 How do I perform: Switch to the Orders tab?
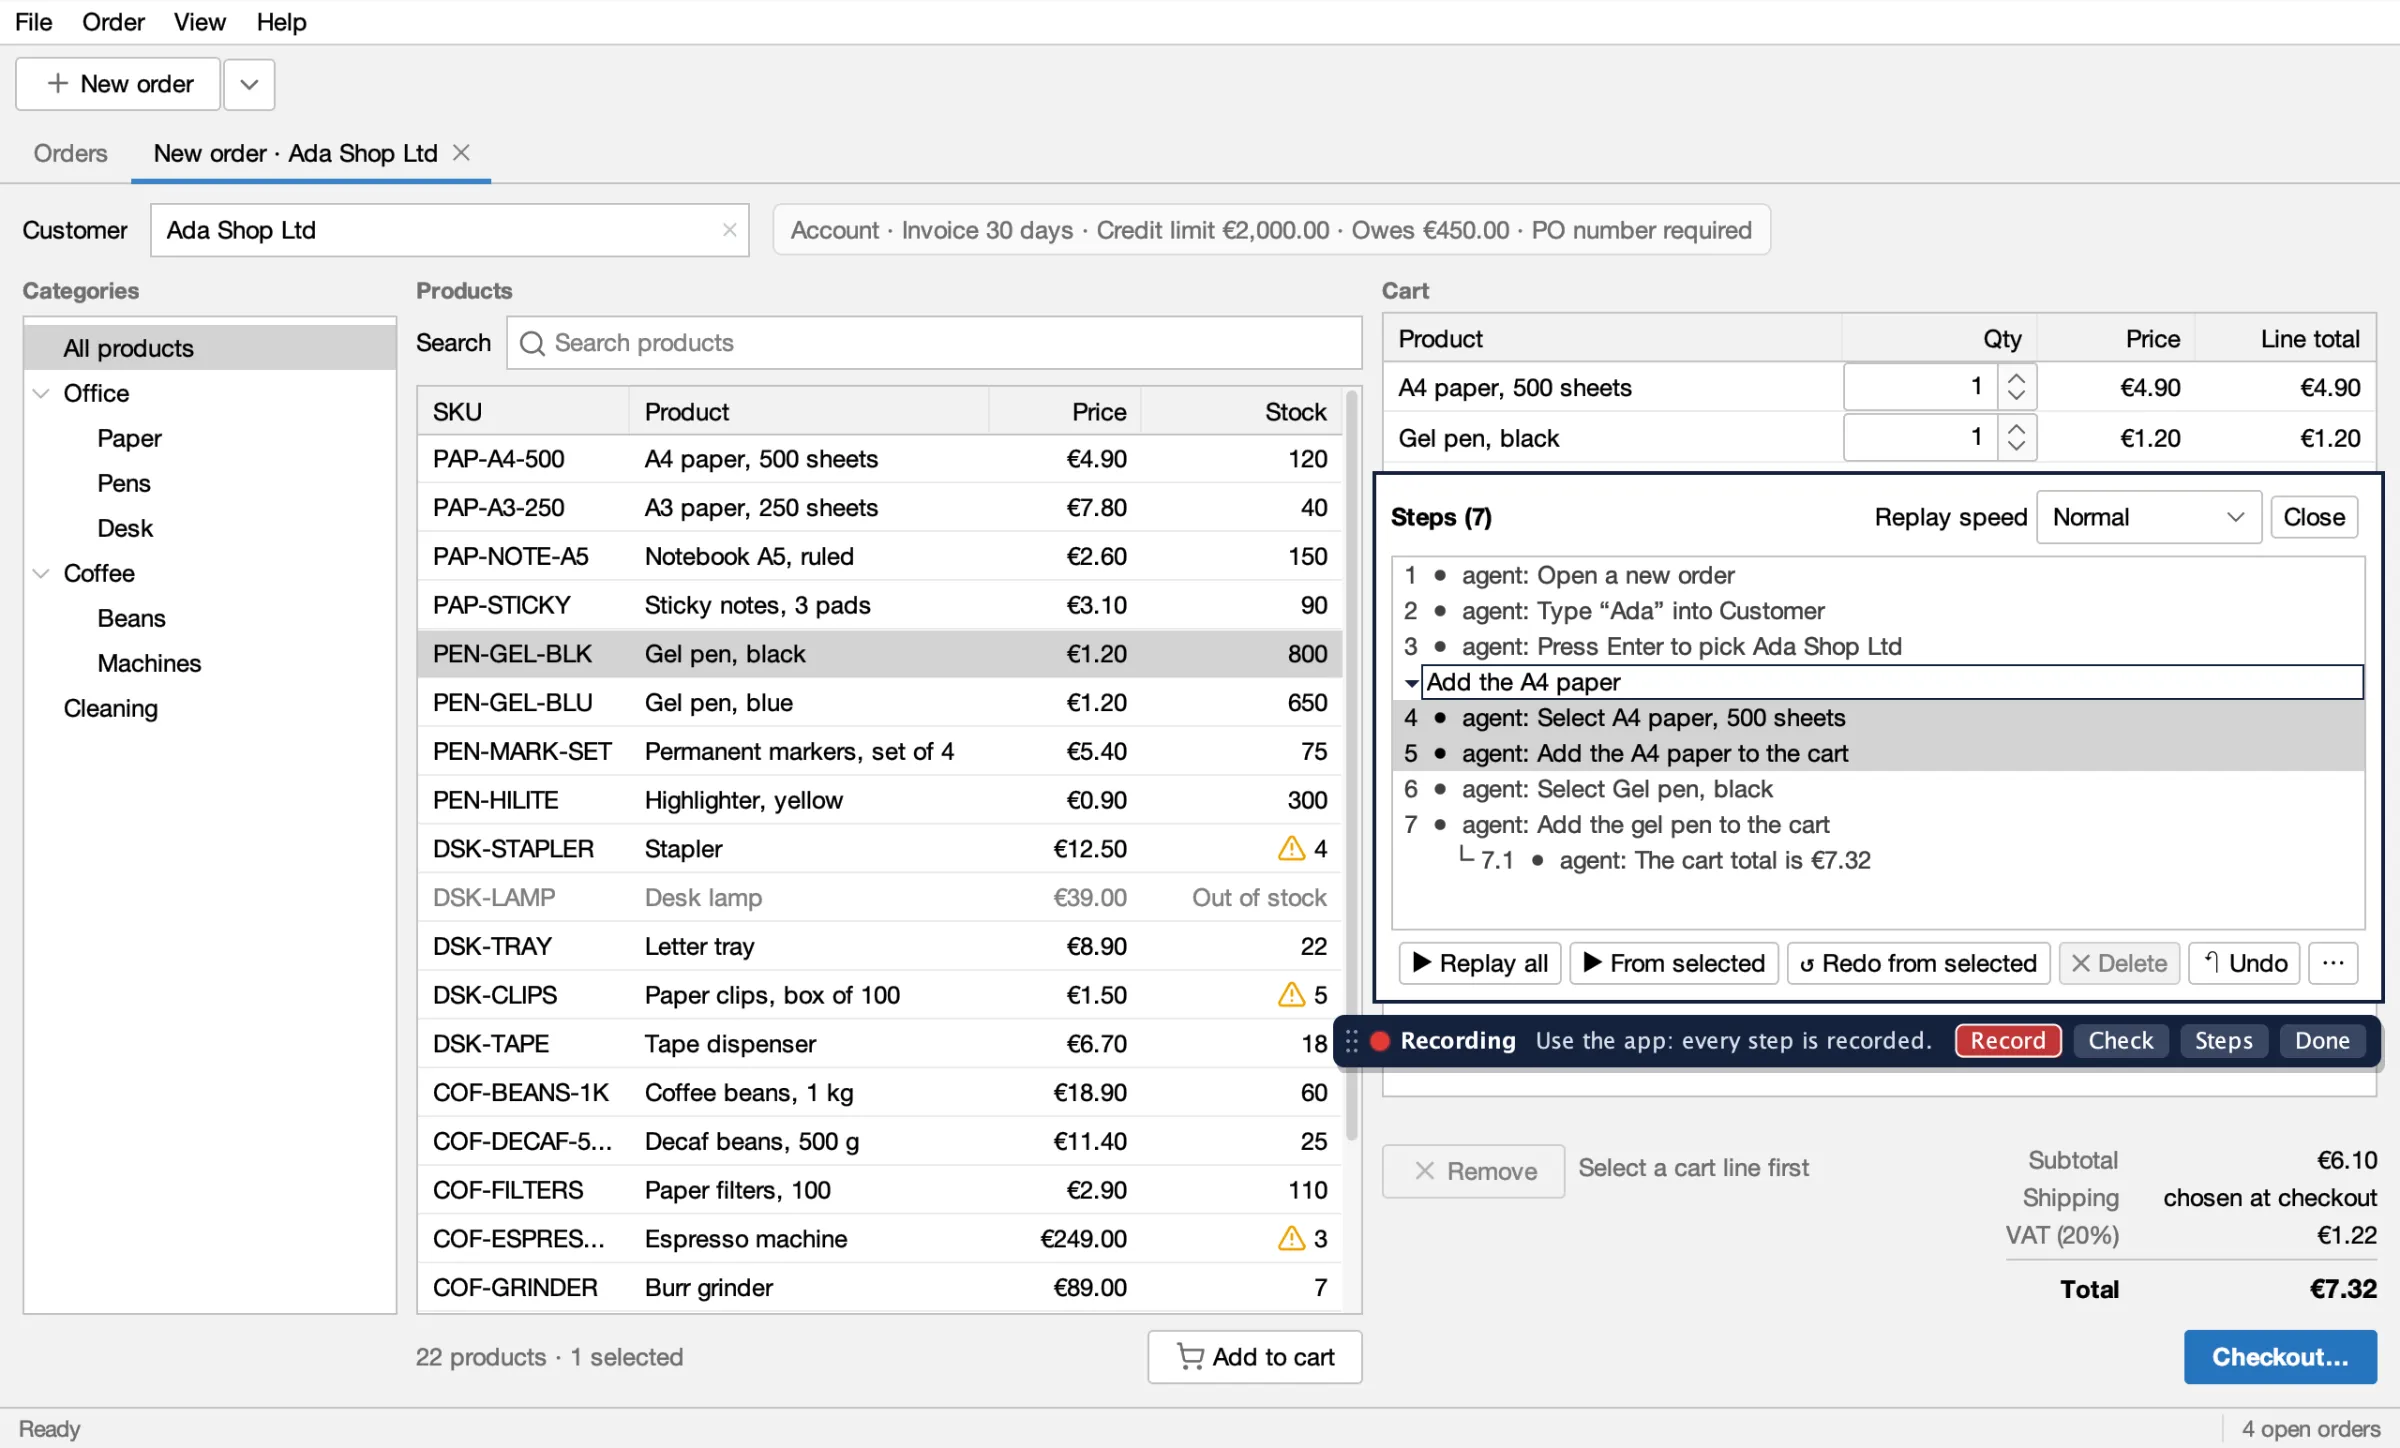pyautogui.click(x=70, y=153)
